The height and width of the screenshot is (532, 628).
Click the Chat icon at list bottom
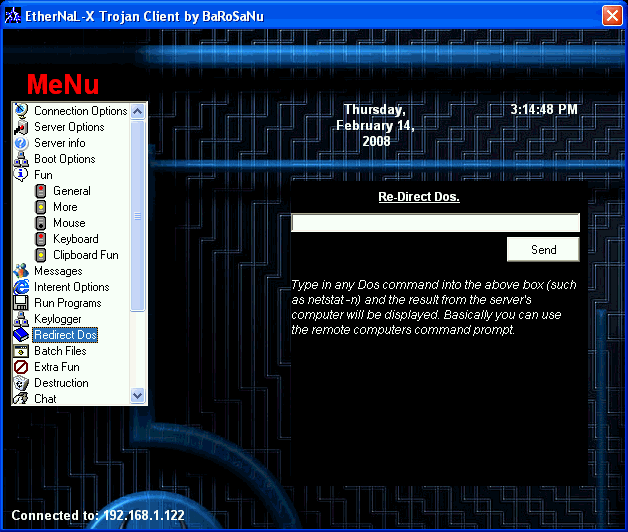click(21, 398)
